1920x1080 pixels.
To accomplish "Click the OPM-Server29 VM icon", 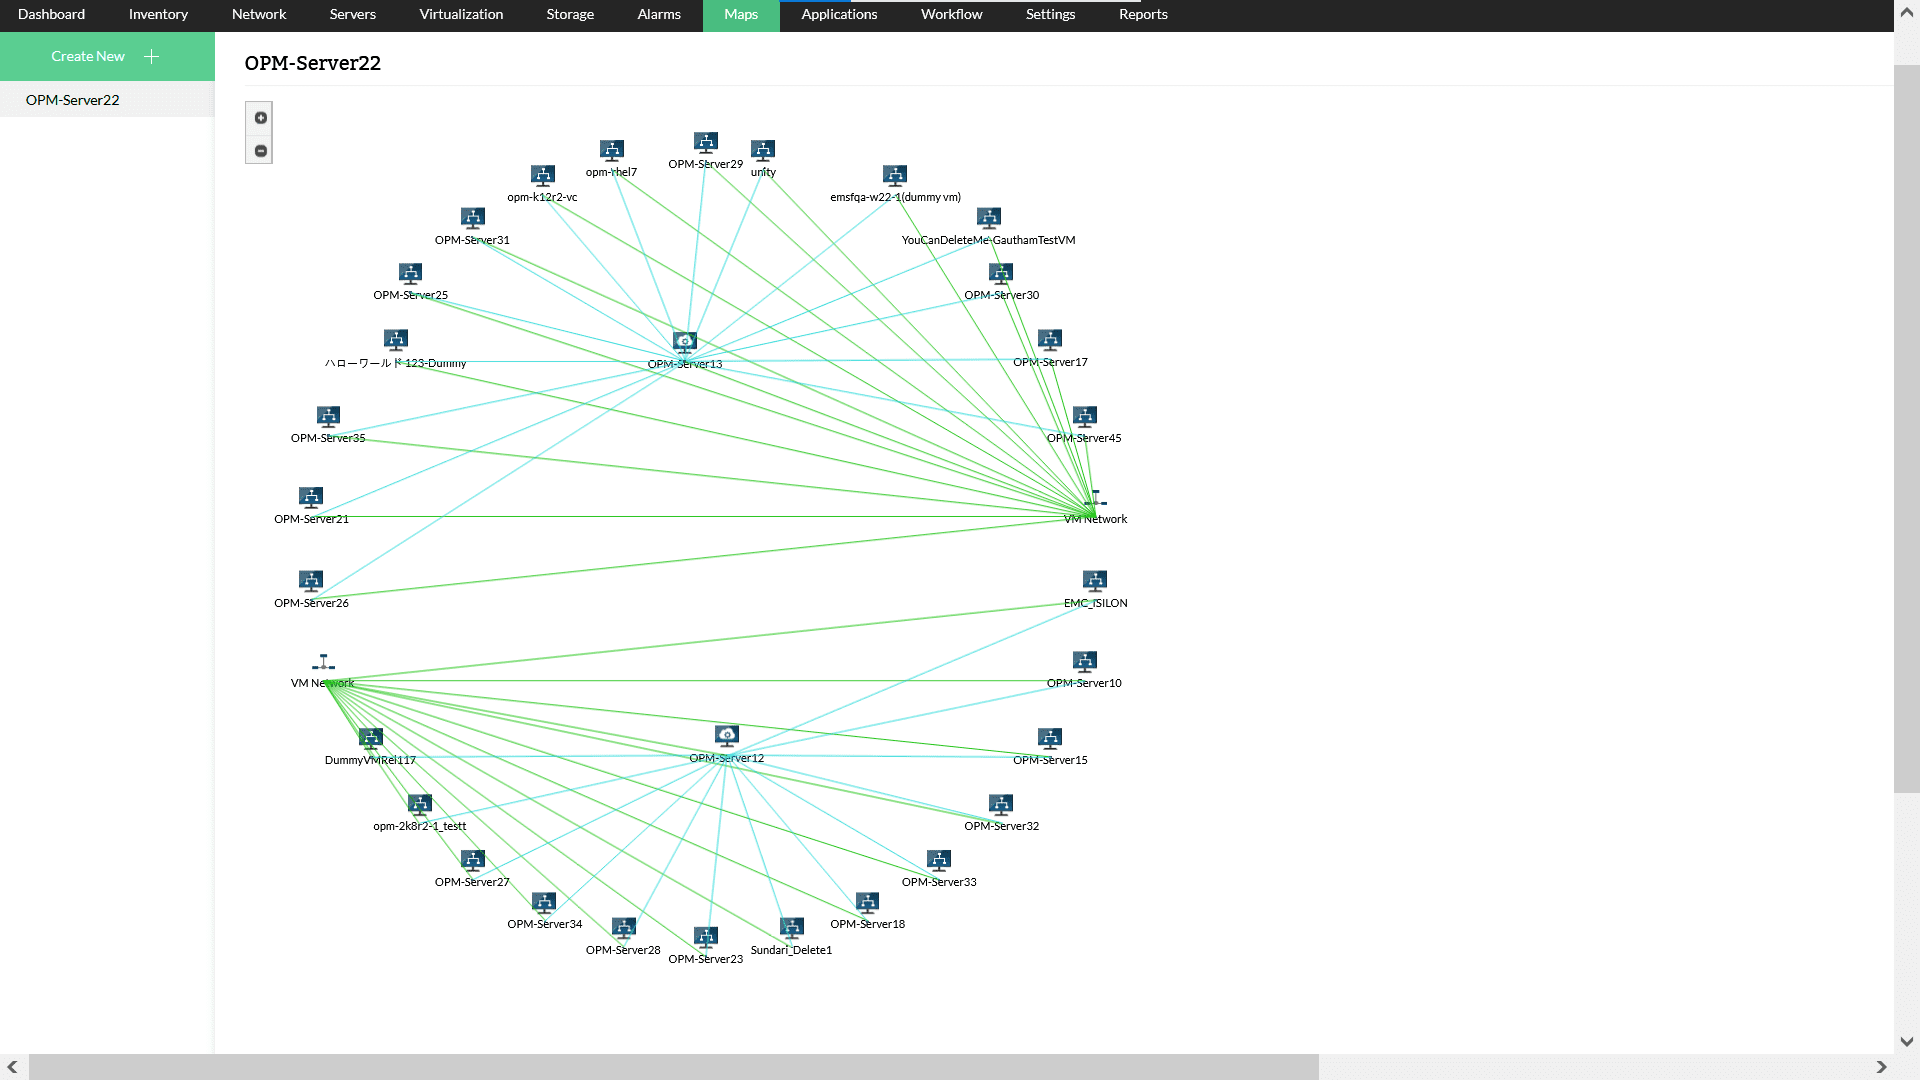I will pyautogui.click(x=706, y=142).
